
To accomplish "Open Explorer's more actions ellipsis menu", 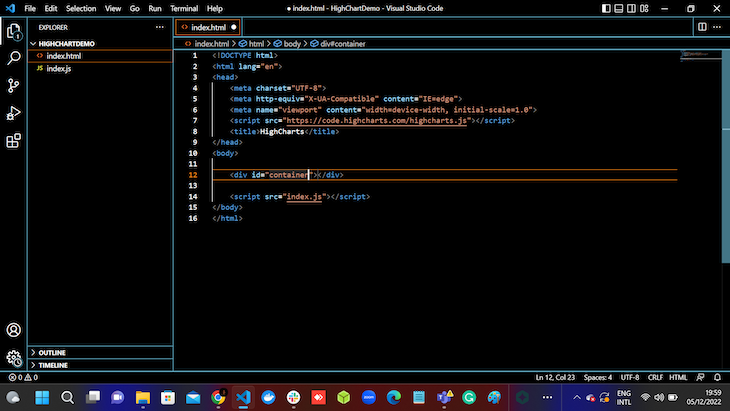I will (x=159, y=27).
